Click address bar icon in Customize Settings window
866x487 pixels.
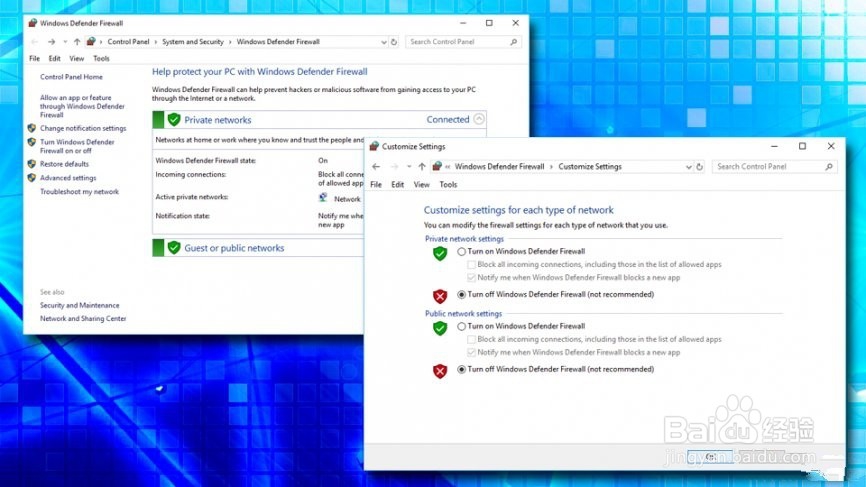point(437,166)
